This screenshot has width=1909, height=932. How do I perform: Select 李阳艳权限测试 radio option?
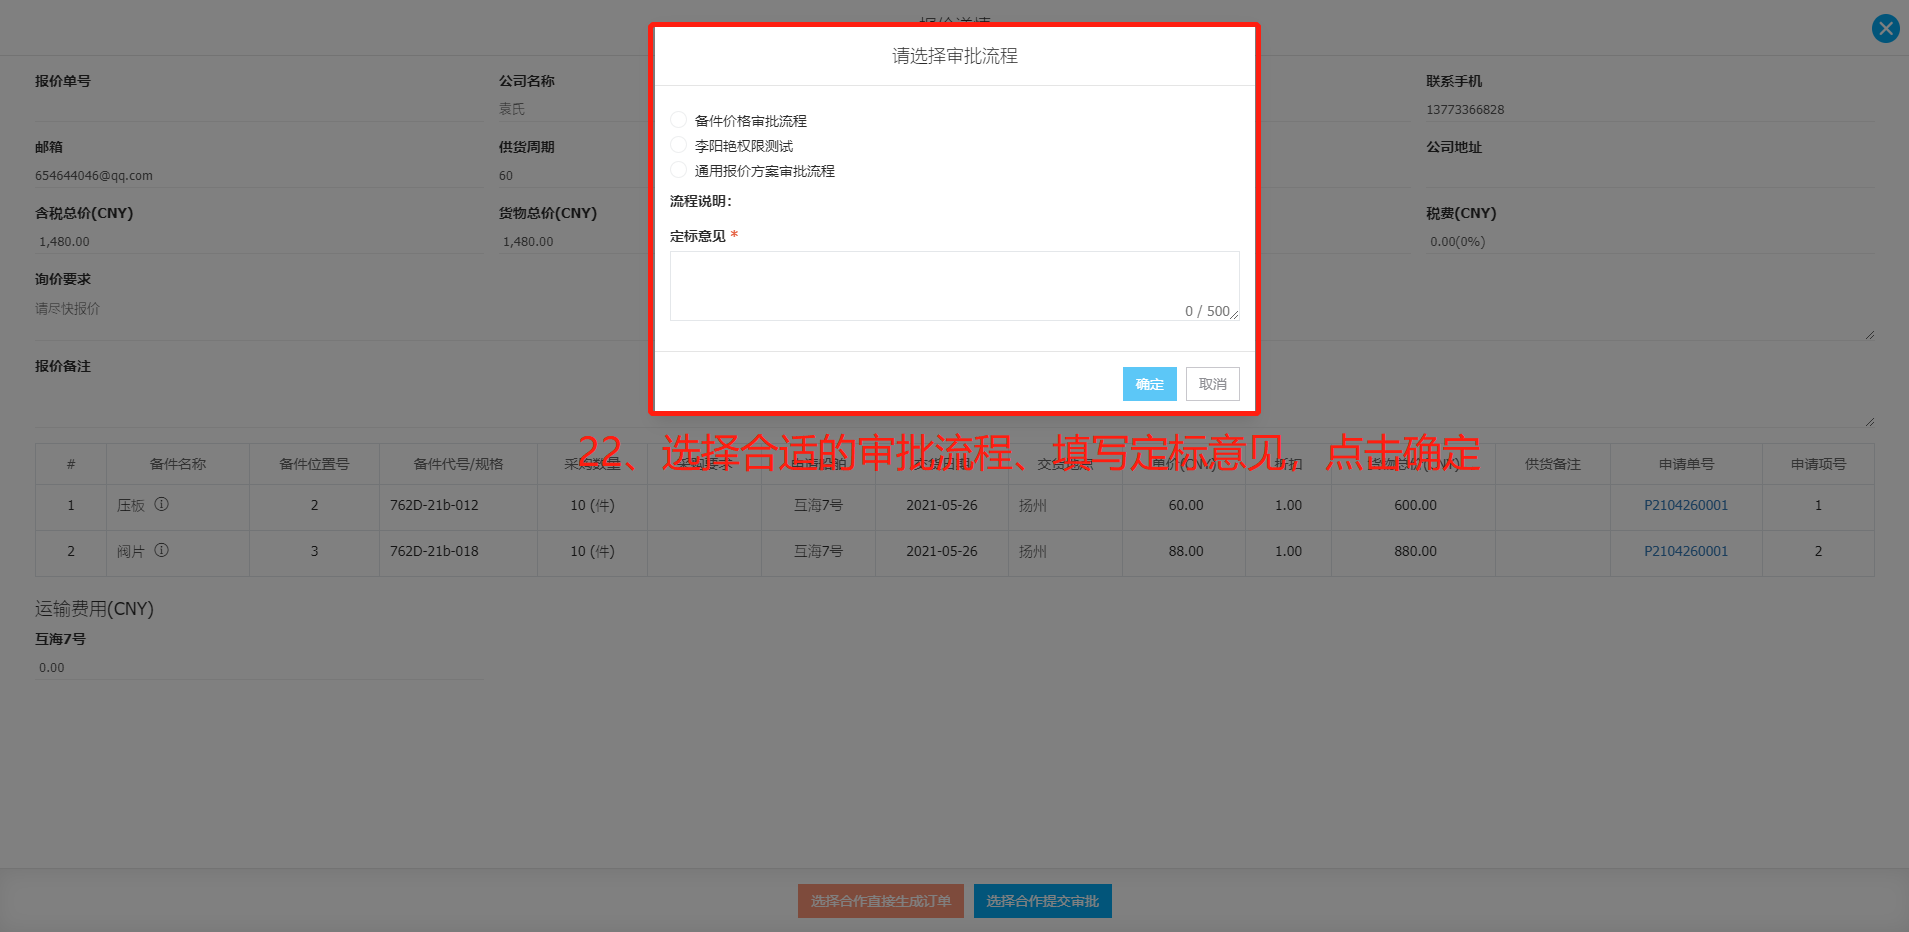click(679, 145)
